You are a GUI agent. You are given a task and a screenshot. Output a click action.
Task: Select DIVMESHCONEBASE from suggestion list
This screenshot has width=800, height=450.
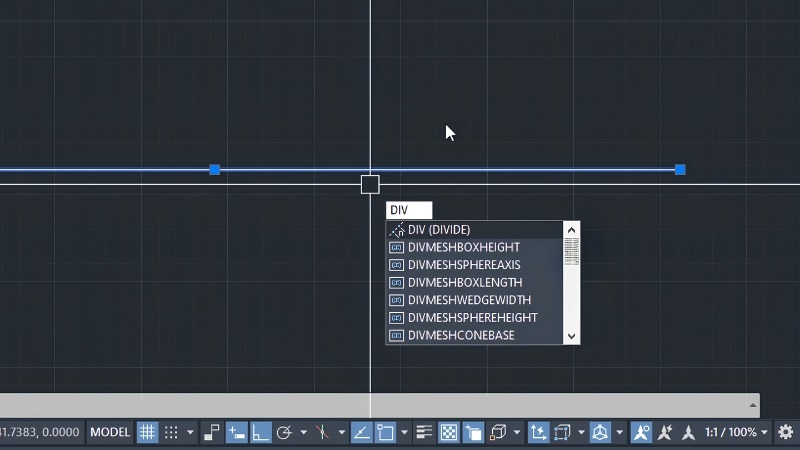tap(474, 335)
